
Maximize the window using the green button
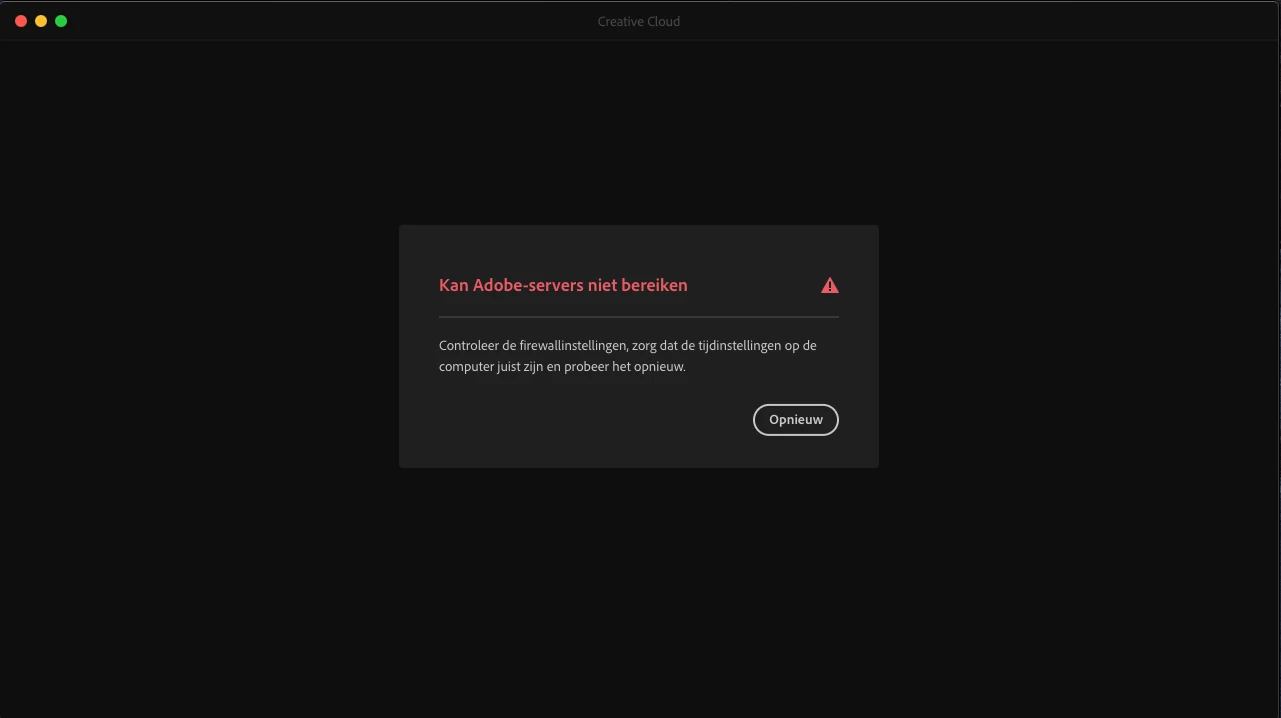pyautogui.click(x=61, y=21)
